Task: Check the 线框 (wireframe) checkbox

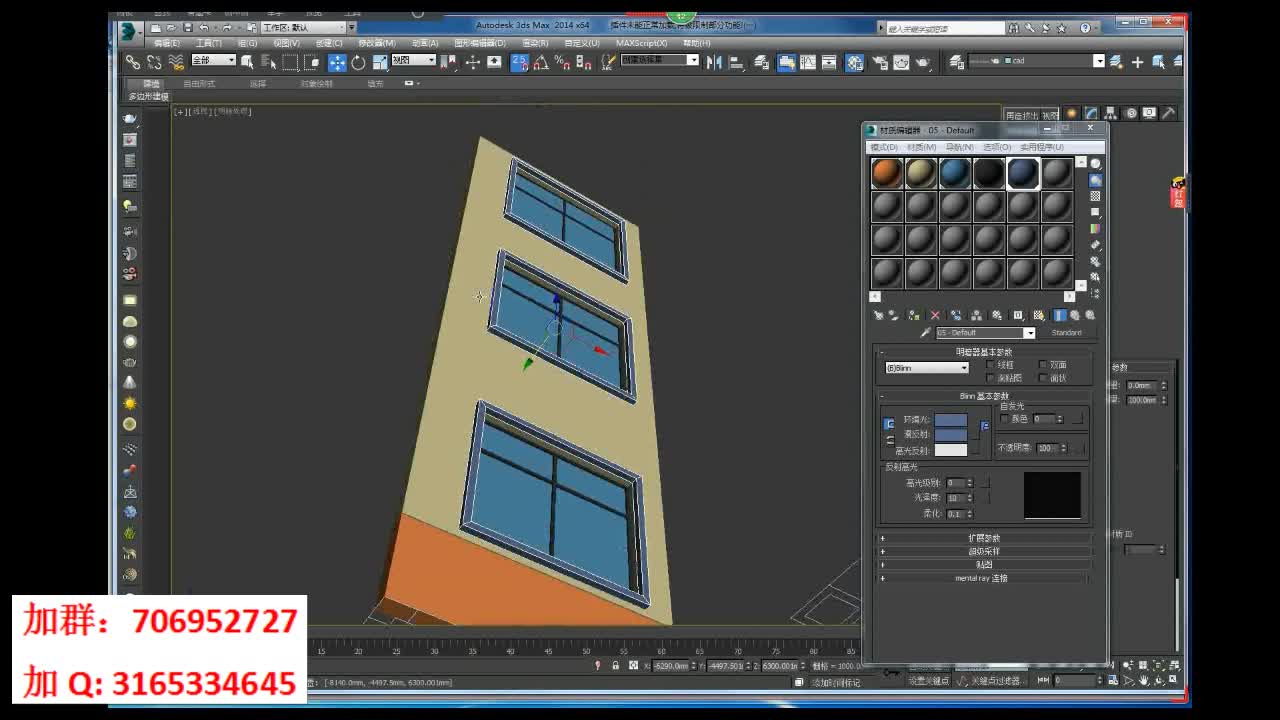Action: coord(989,365)
